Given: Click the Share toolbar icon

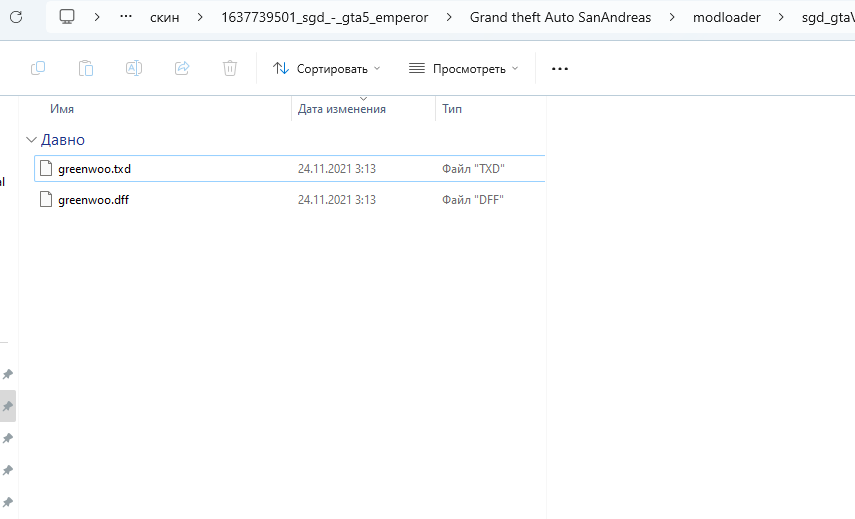Looking at the screenshot, I should (182, 68).
